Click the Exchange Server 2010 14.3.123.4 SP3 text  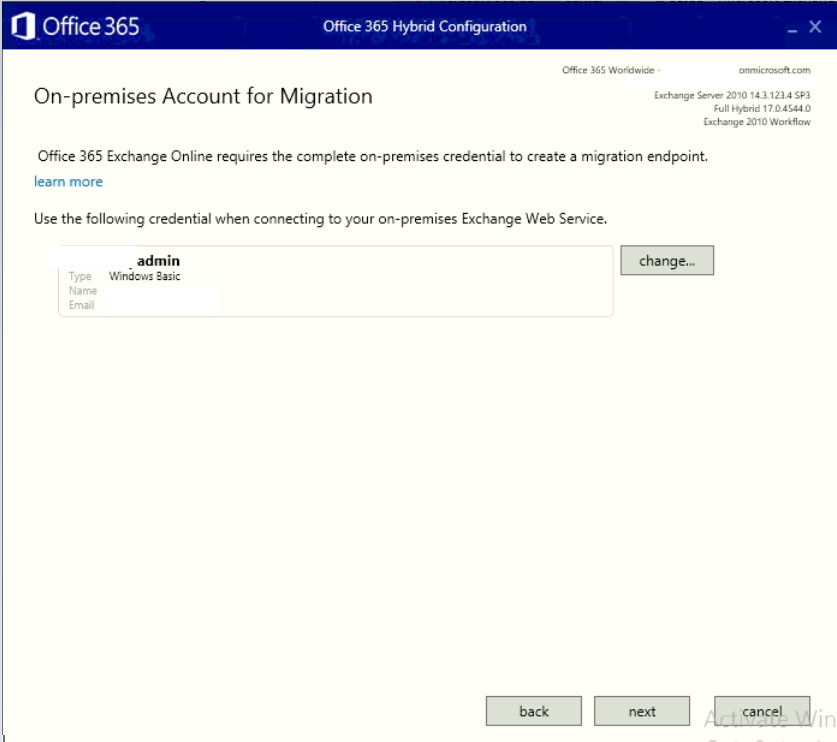click(x=732, y=95)
